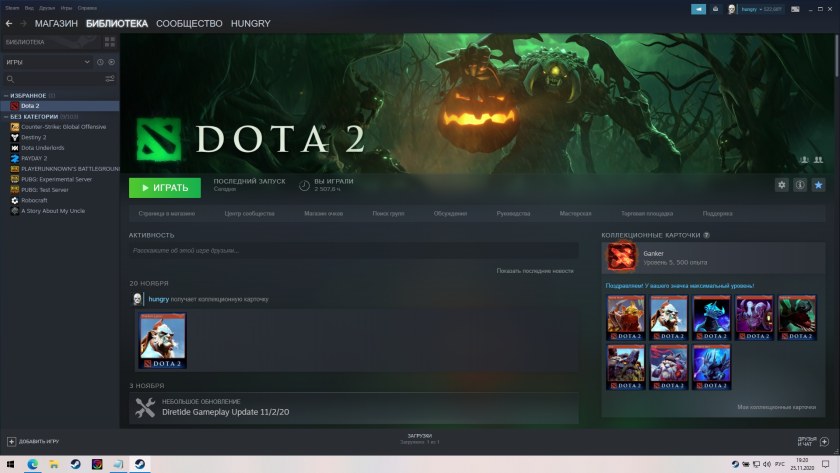
Task: Open Windows action center notifications
Action: (x=826, y=464)
